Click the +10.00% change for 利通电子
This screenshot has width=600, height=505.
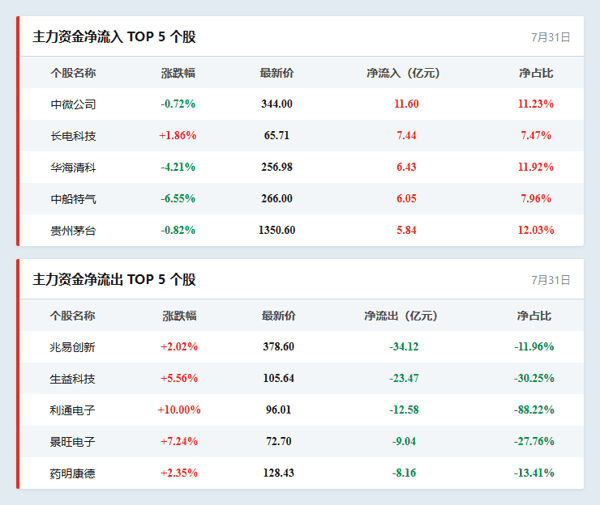pos(179,410)
